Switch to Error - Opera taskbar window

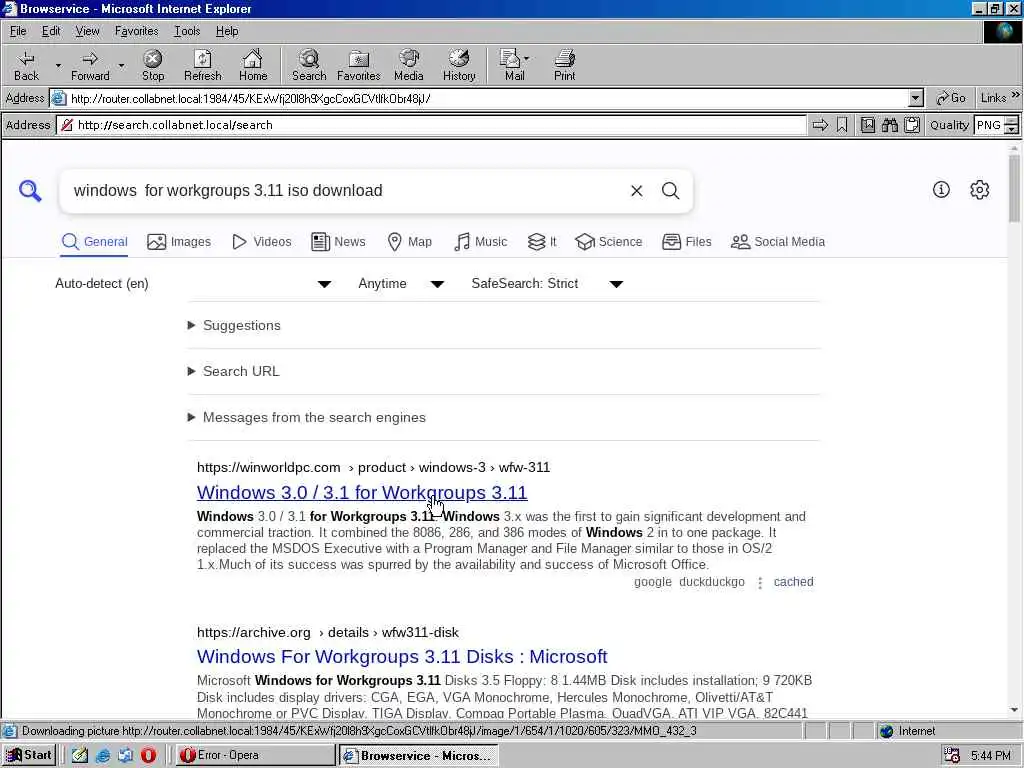pos(255,755)
